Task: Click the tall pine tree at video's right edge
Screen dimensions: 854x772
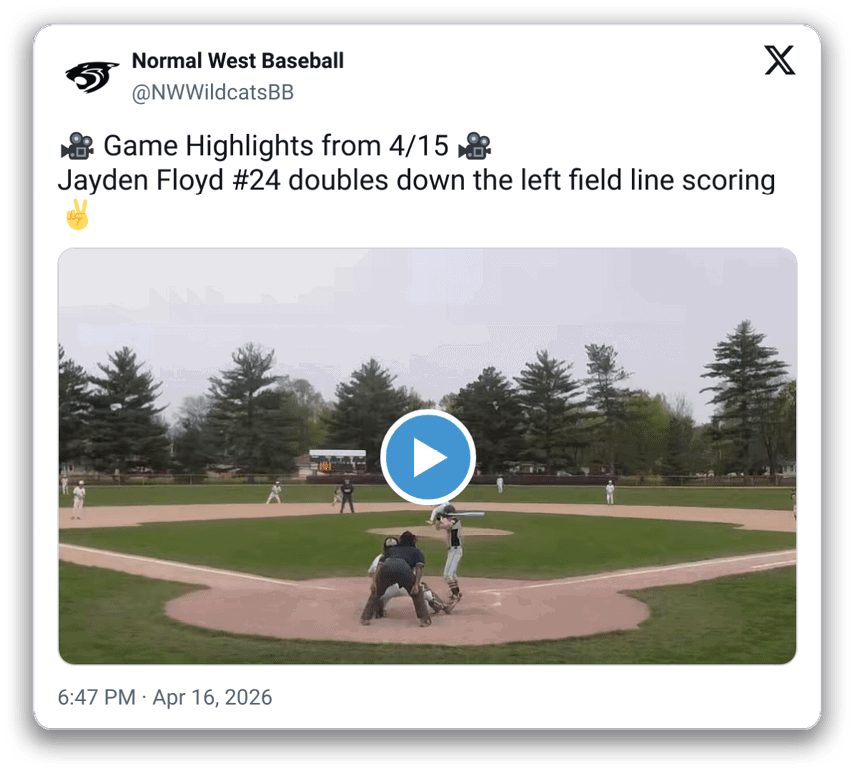Action: (x=744, y=397)
